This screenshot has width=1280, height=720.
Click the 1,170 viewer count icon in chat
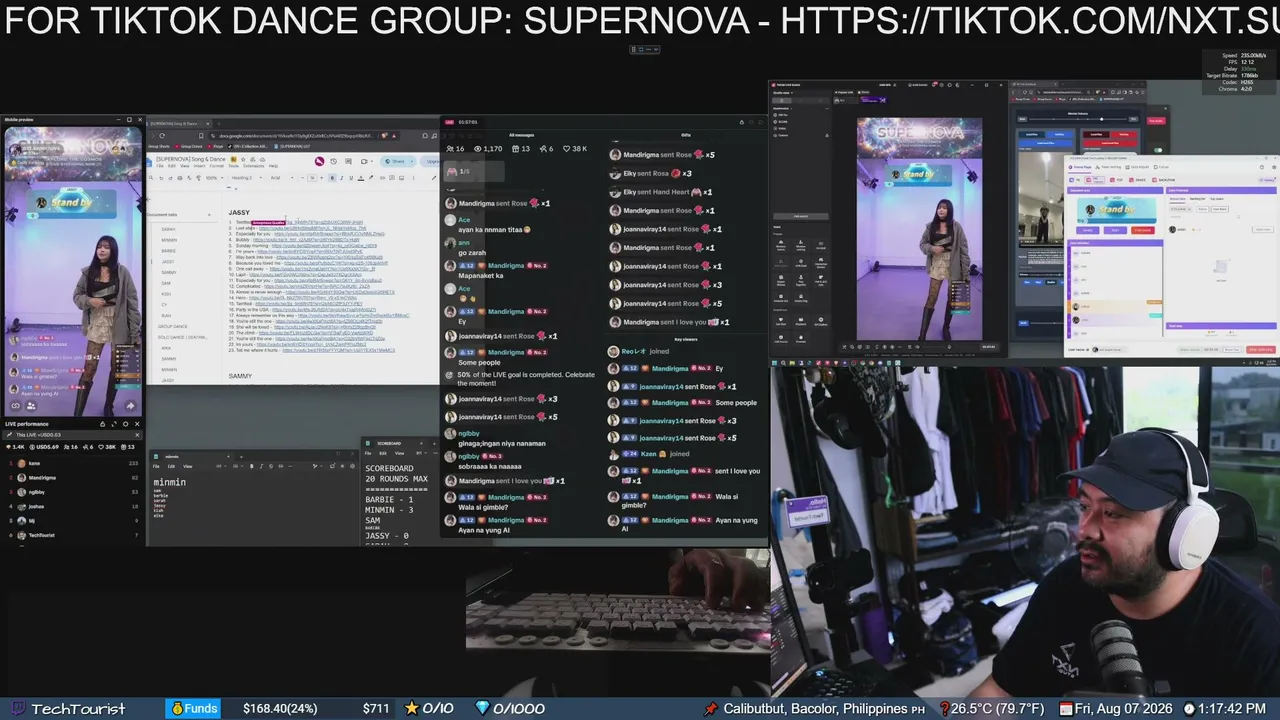click(x=478, y=148)
